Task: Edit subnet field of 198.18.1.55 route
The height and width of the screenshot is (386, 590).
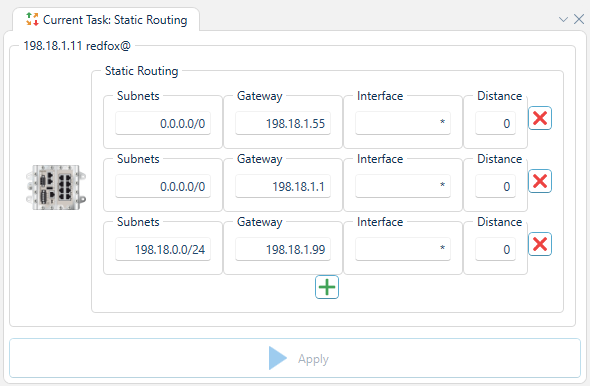Action: [x=163, y=123]
